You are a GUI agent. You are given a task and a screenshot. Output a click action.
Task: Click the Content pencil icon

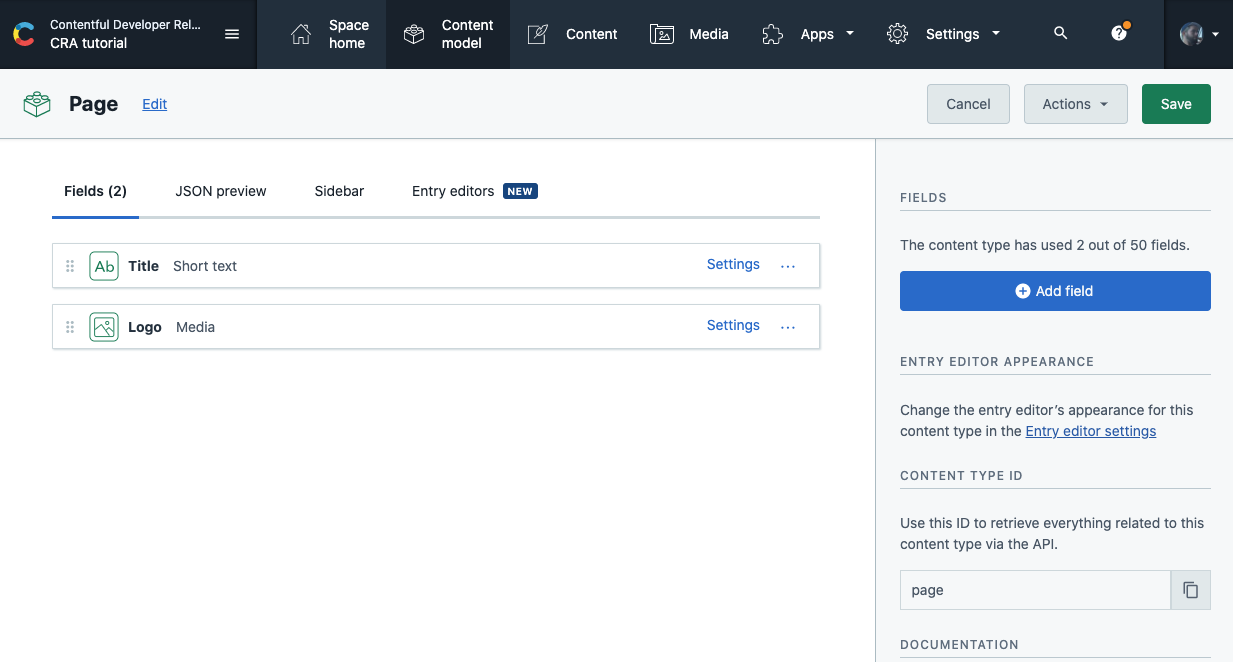pyautogui.click(x=537, y=33)
